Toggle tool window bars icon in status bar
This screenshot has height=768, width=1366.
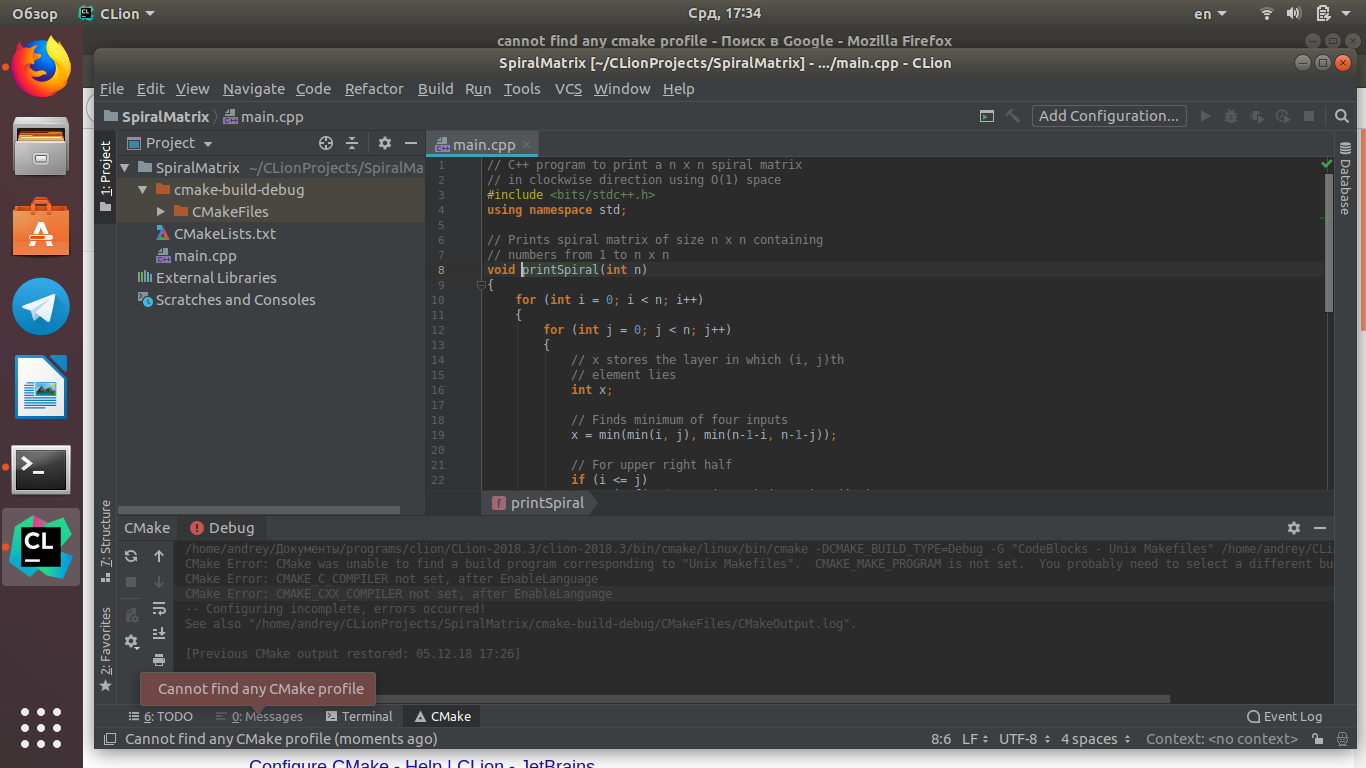point(111,739)
